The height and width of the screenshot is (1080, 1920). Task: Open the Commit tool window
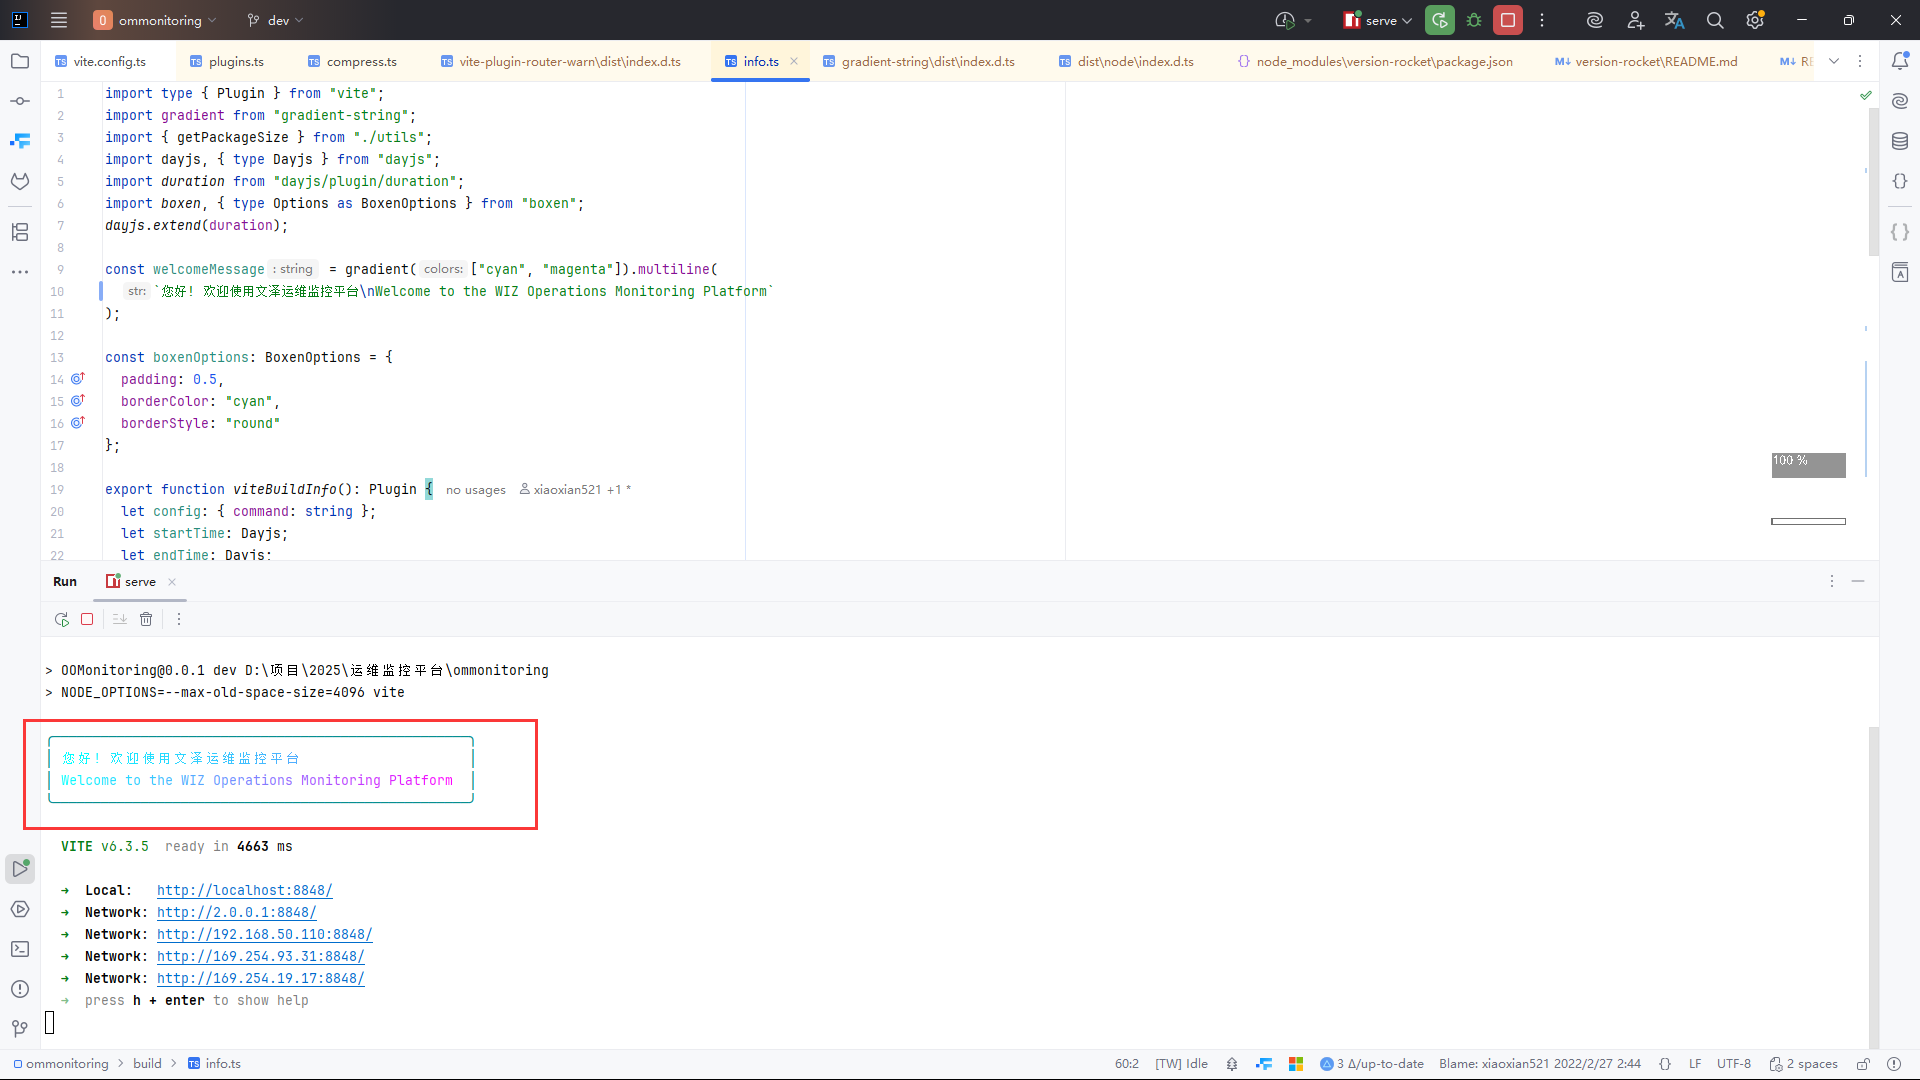(20, 101)
